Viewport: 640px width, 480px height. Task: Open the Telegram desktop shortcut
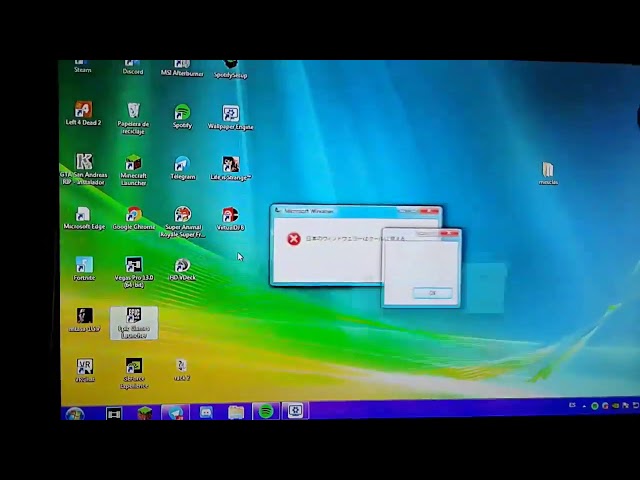coord(182,164)
